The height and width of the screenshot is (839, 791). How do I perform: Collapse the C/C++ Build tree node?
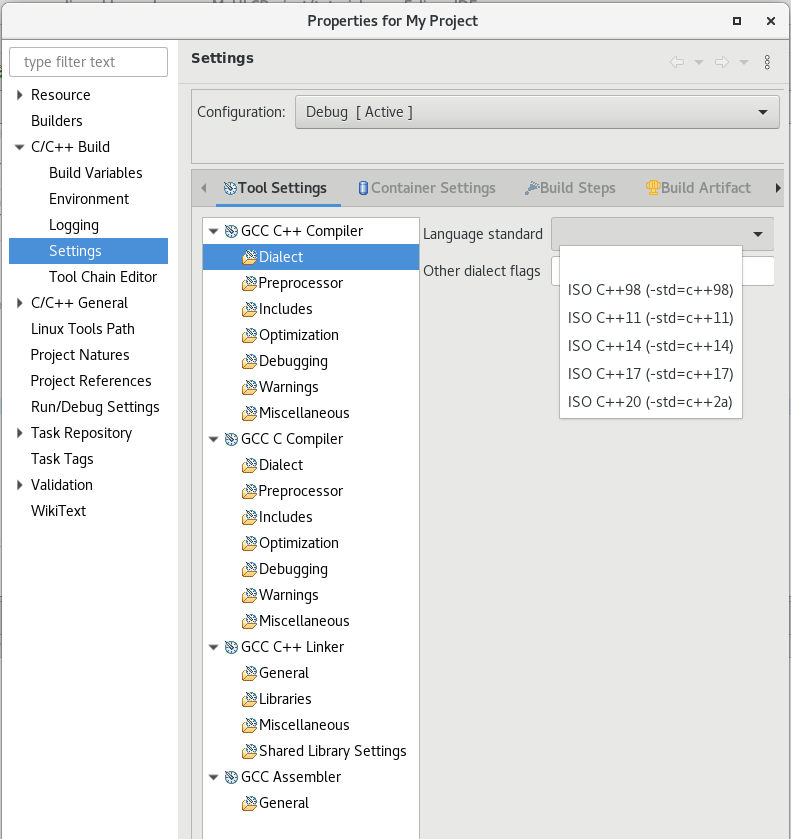pyautogui.click(x=19, y=147)
